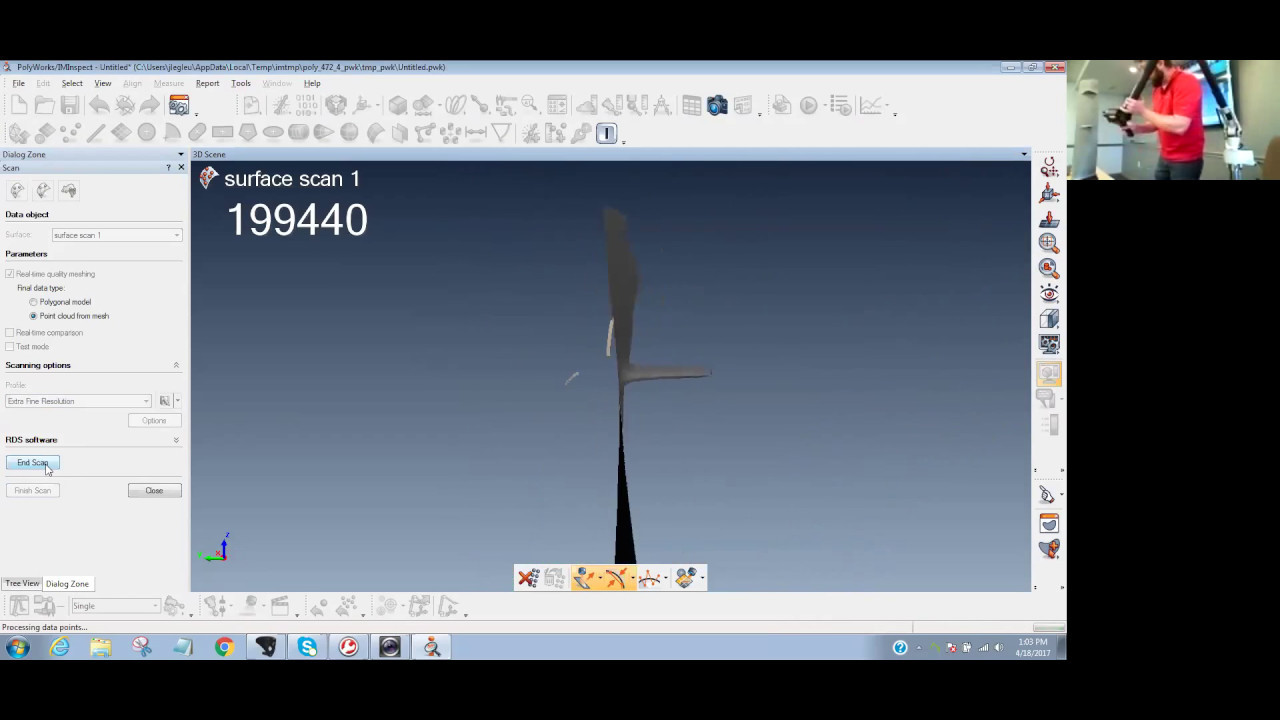Click the line chart toolbar icon
Viewport: 1280px width, 720px height.
[870, 105]
